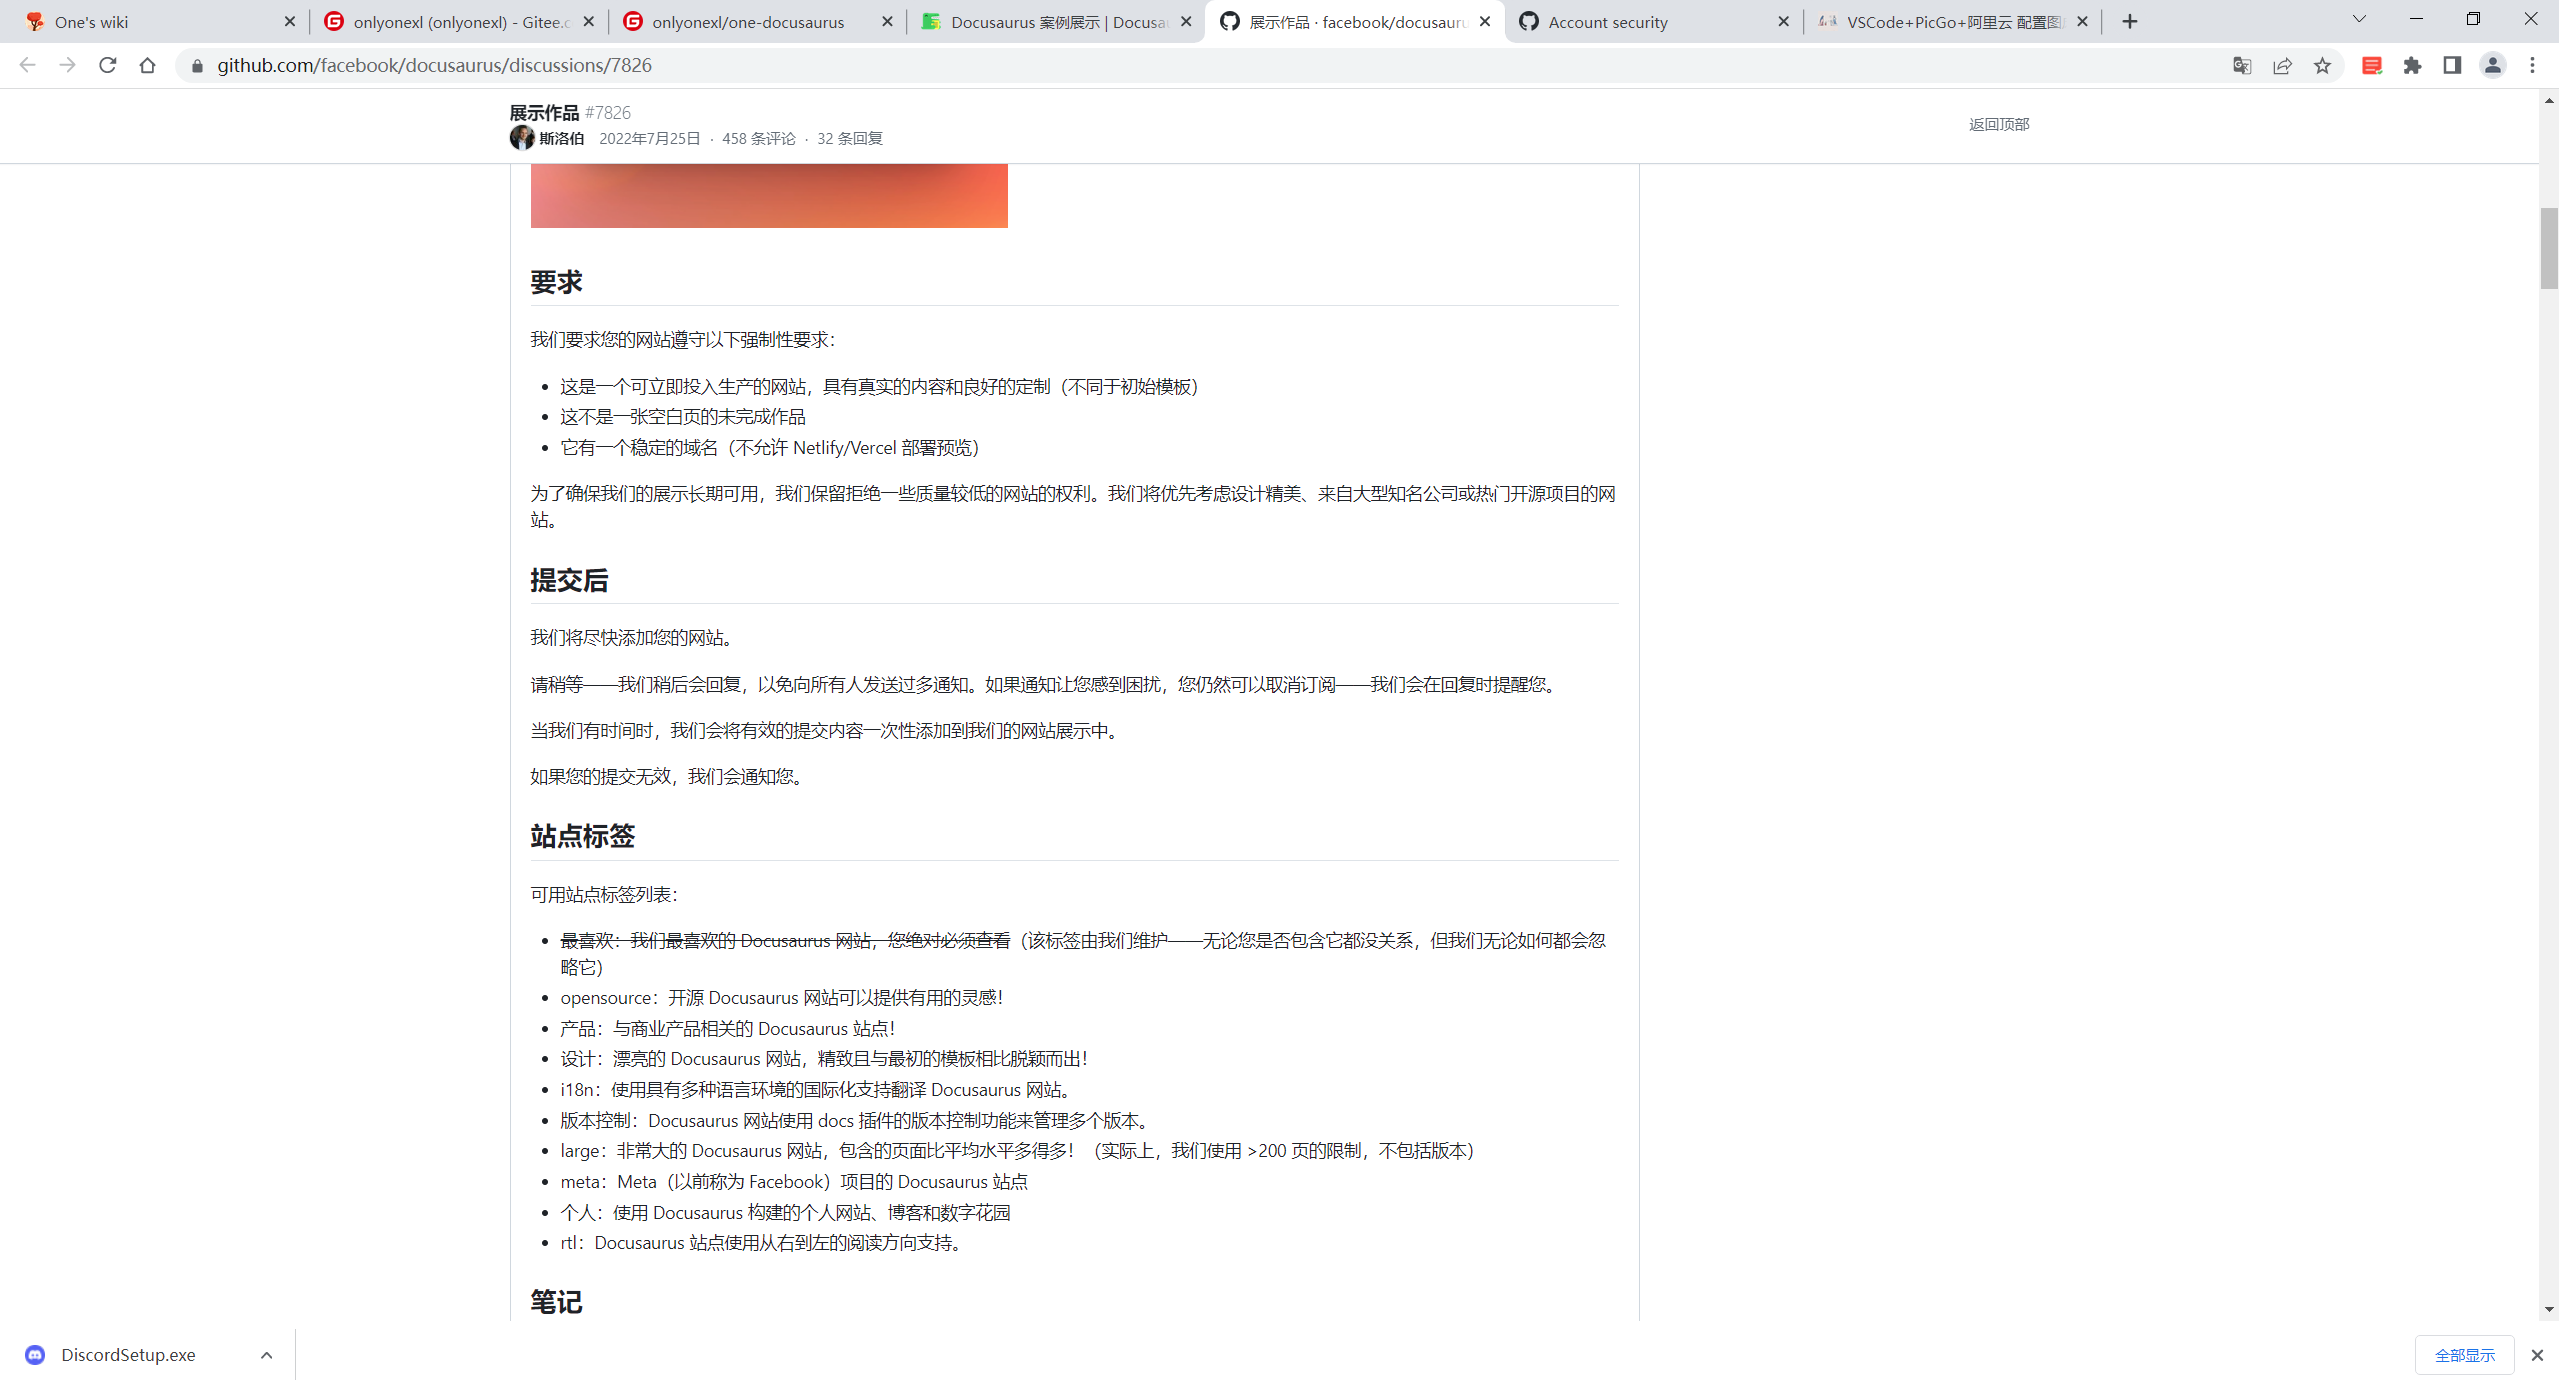Click the large tag list item
This screenshot has width=2559, height=1380.
click(x=1017, y=1150)
